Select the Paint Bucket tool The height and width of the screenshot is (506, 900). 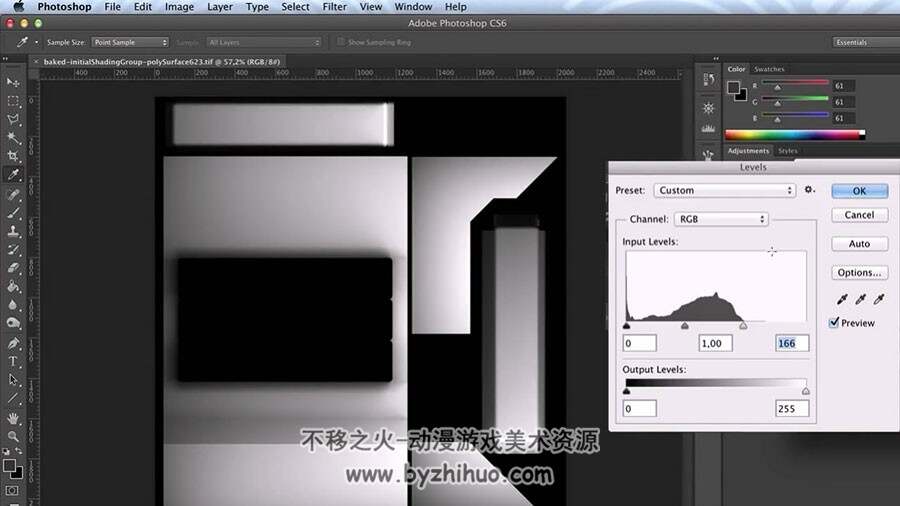[13, 286]
